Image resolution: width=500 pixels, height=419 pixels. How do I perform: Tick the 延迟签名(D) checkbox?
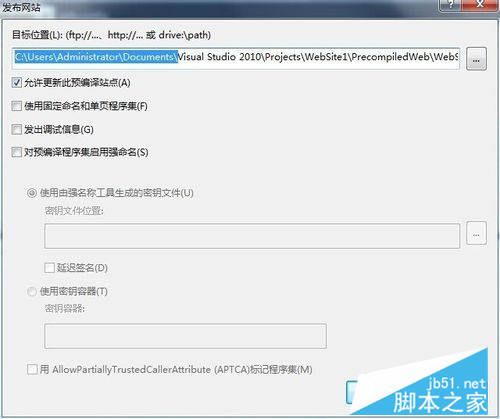click(49, 268)
